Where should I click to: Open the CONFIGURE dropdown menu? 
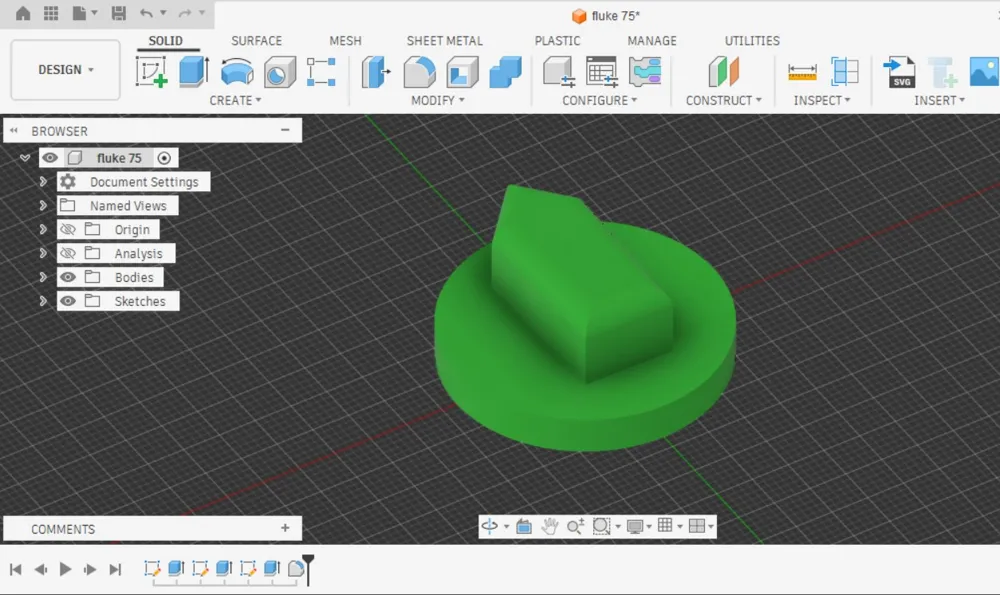tap(599, 100)
